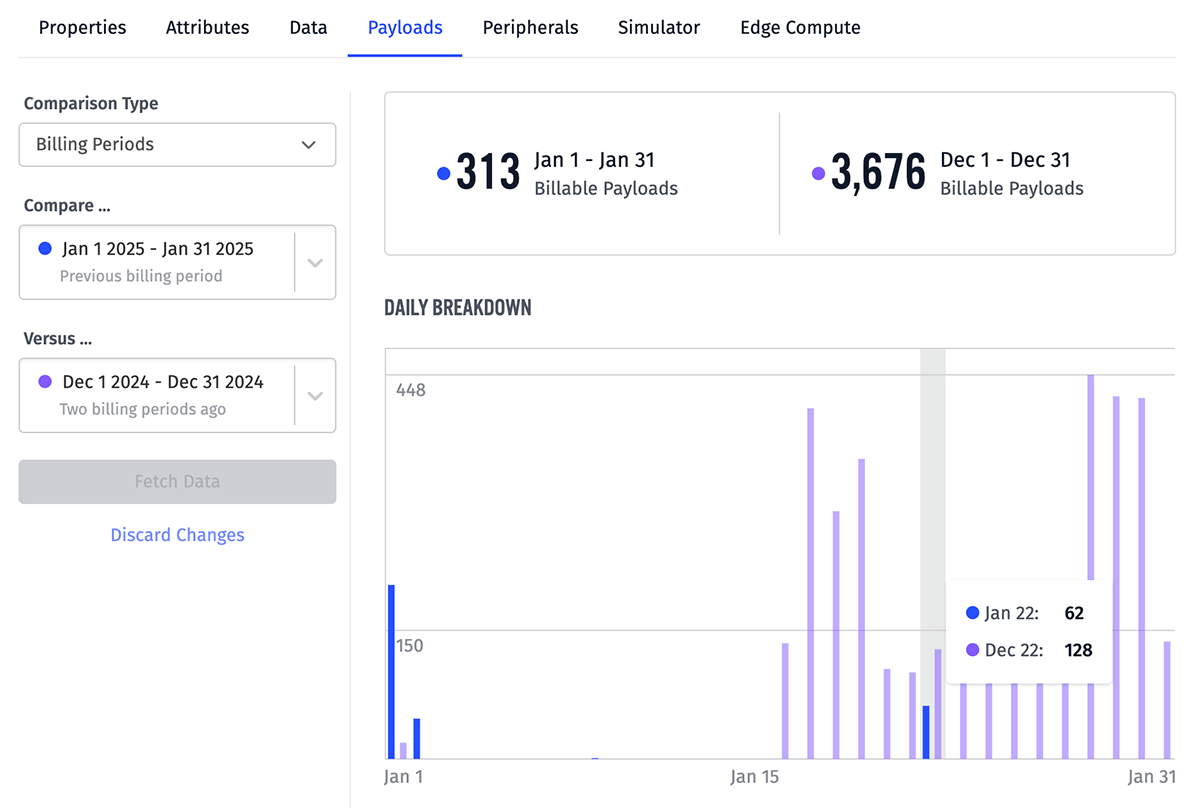Click the Discard Changes link
Viewport: 1200px width, 808px height.
point(177,535)
